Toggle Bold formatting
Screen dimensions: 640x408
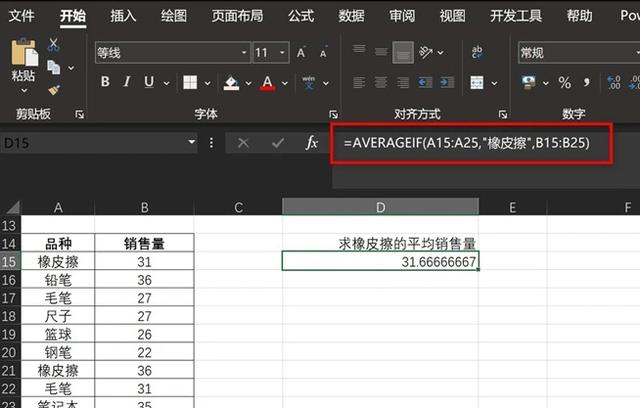click(x=104, y=82)
